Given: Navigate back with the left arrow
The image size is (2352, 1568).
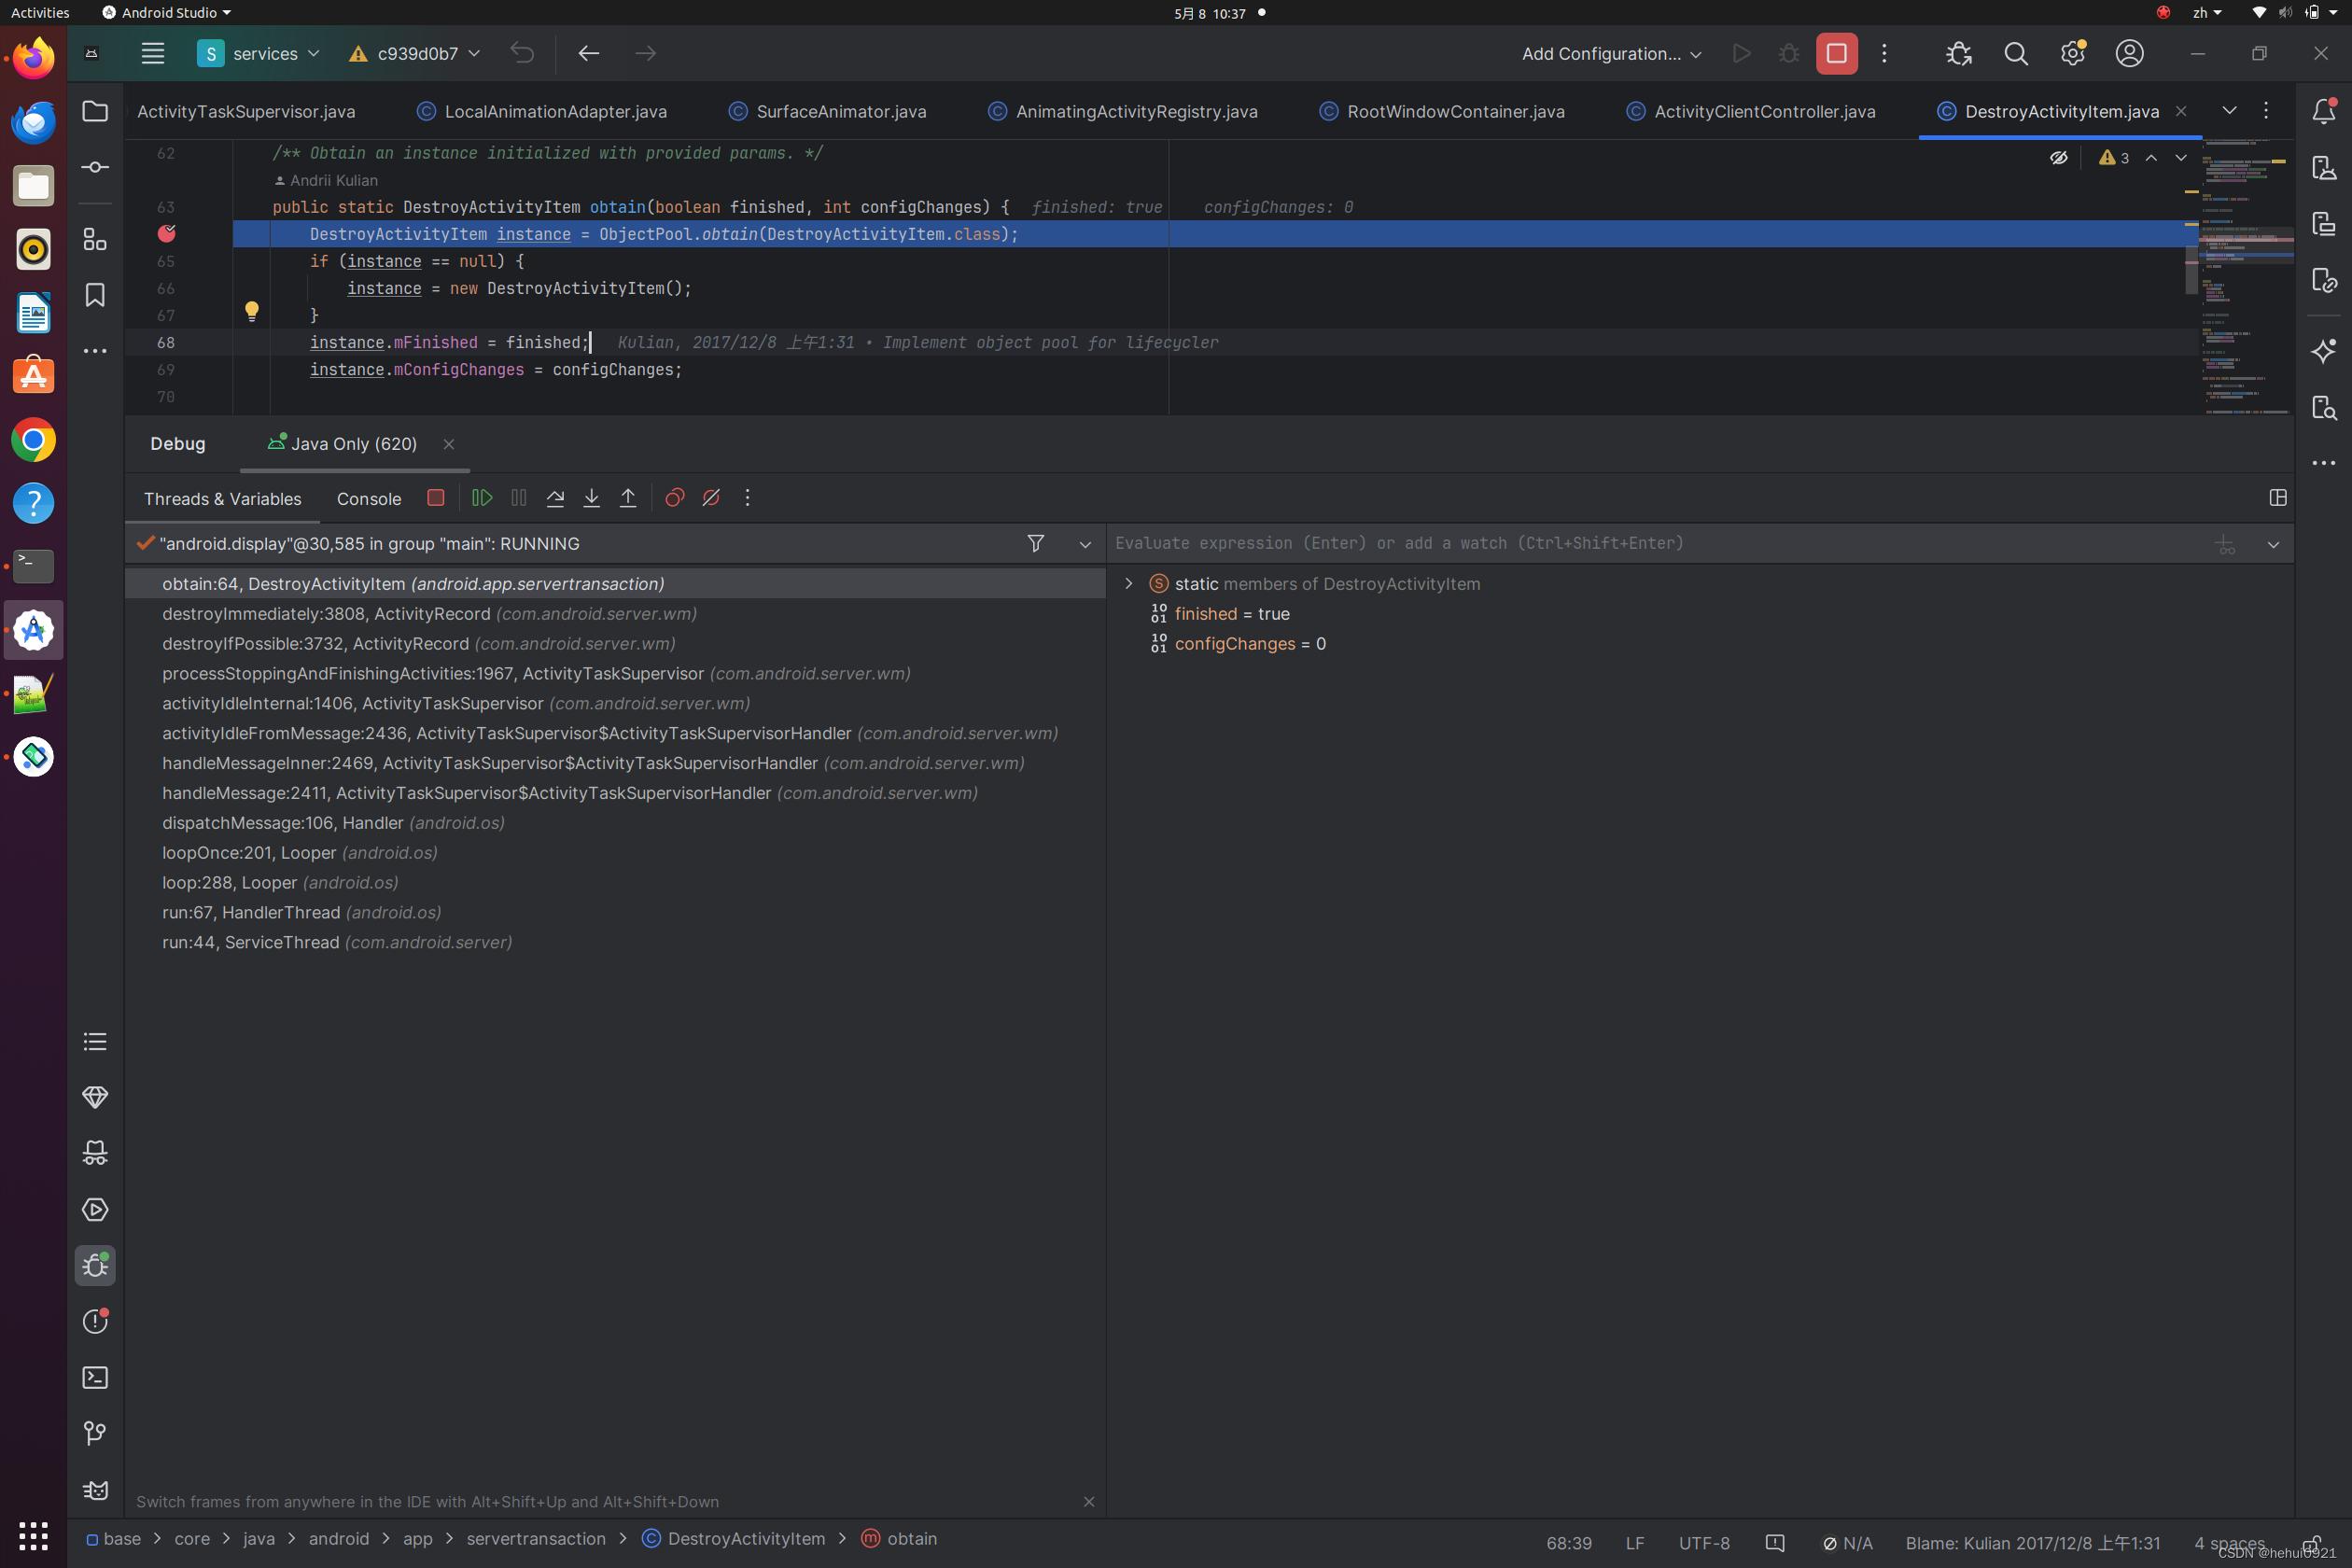Looking at the screenshot, I should [x=589, y=54].
